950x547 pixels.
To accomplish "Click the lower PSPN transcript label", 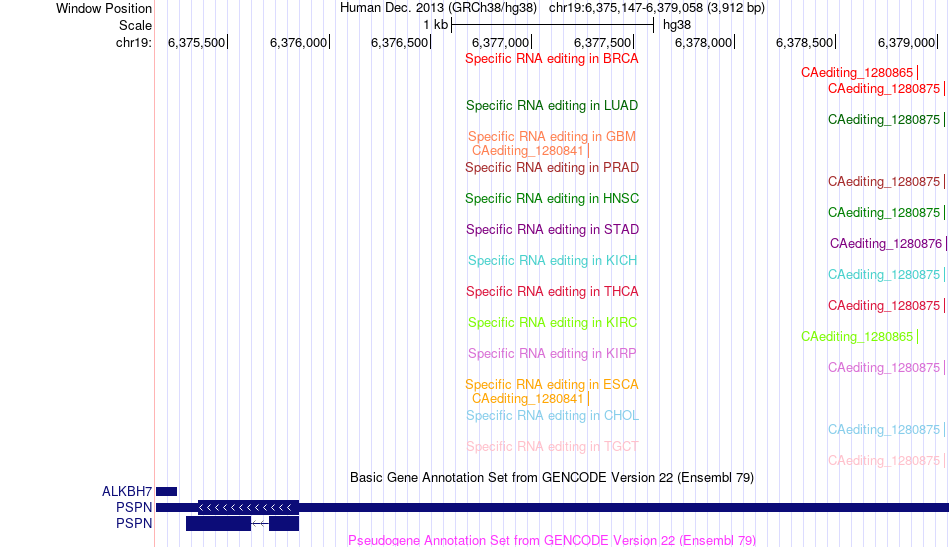I will point(134,523).
